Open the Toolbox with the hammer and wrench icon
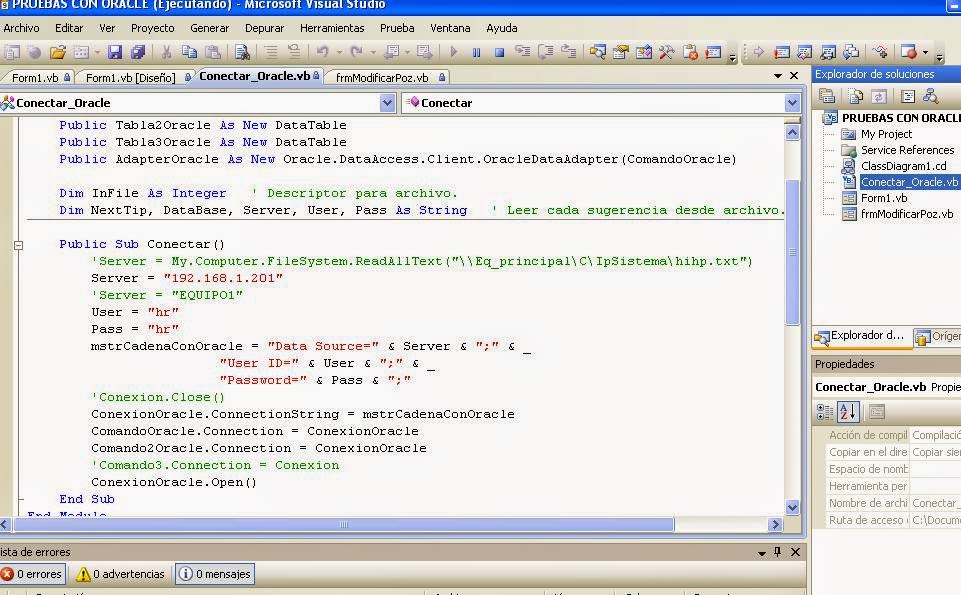The width and height of the screenshot is (961, 595). point(666,53)
